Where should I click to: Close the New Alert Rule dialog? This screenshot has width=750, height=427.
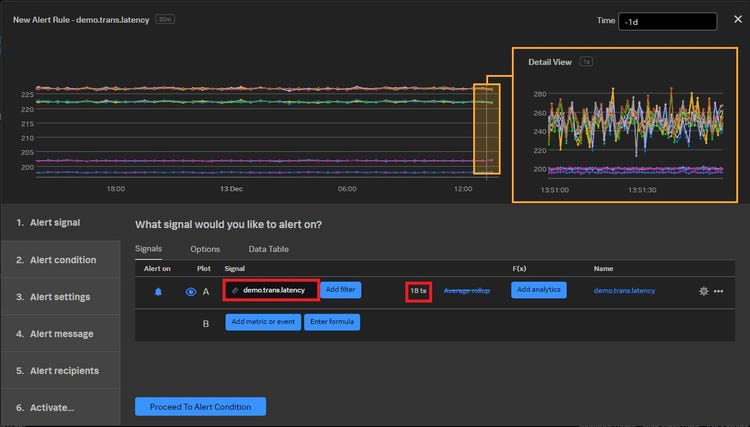coord(737,19)
